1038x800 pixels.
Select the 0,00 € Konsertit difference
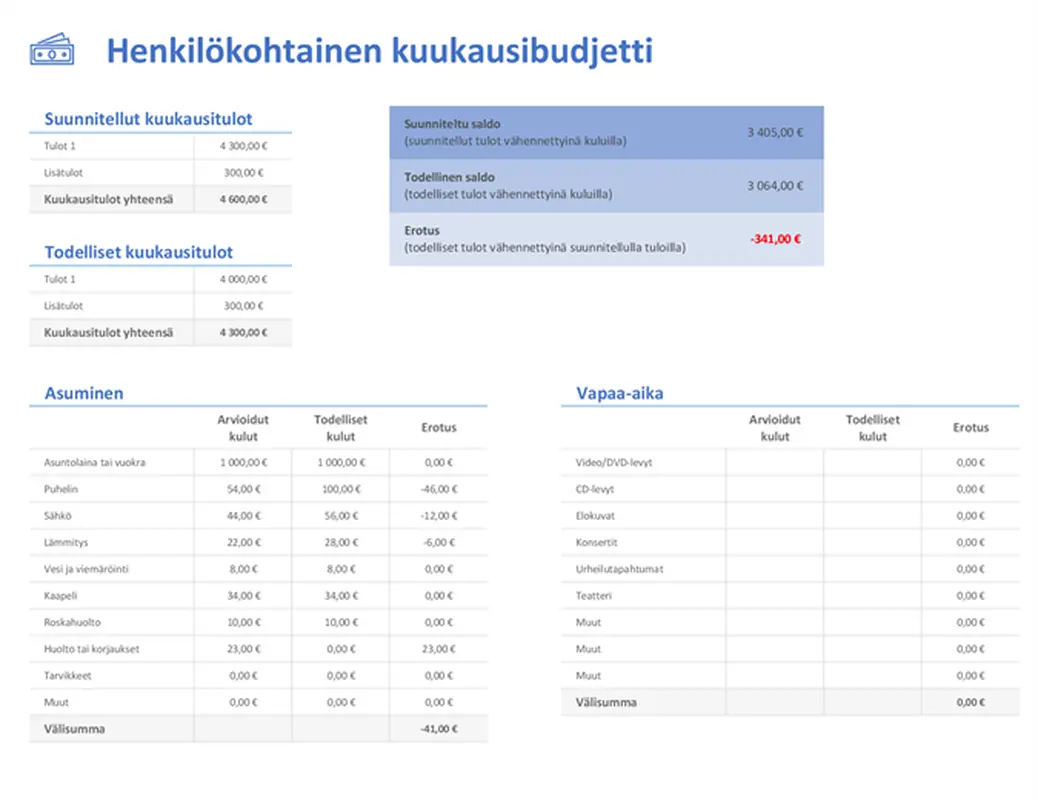click(x=970, y=542)
